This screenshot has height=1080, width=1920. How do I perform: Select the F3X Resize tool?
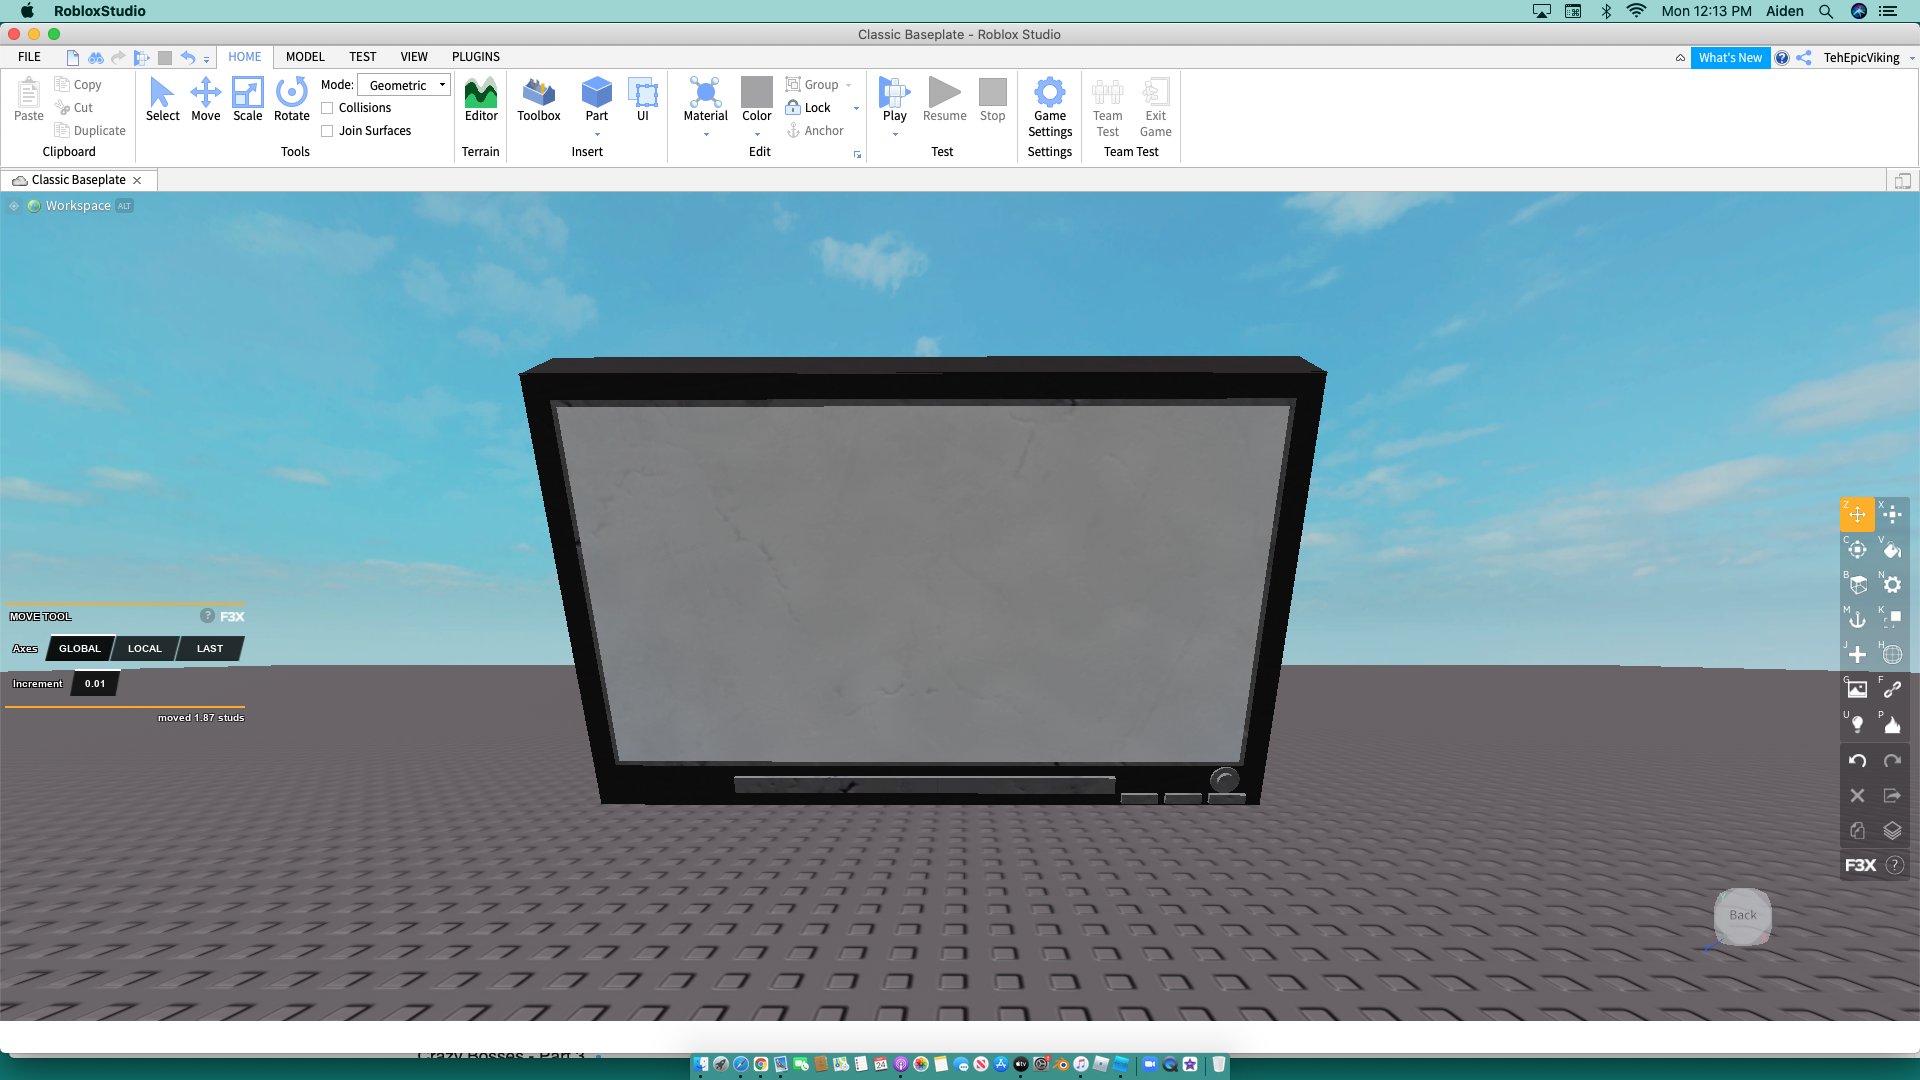[x=1892, y=514]
